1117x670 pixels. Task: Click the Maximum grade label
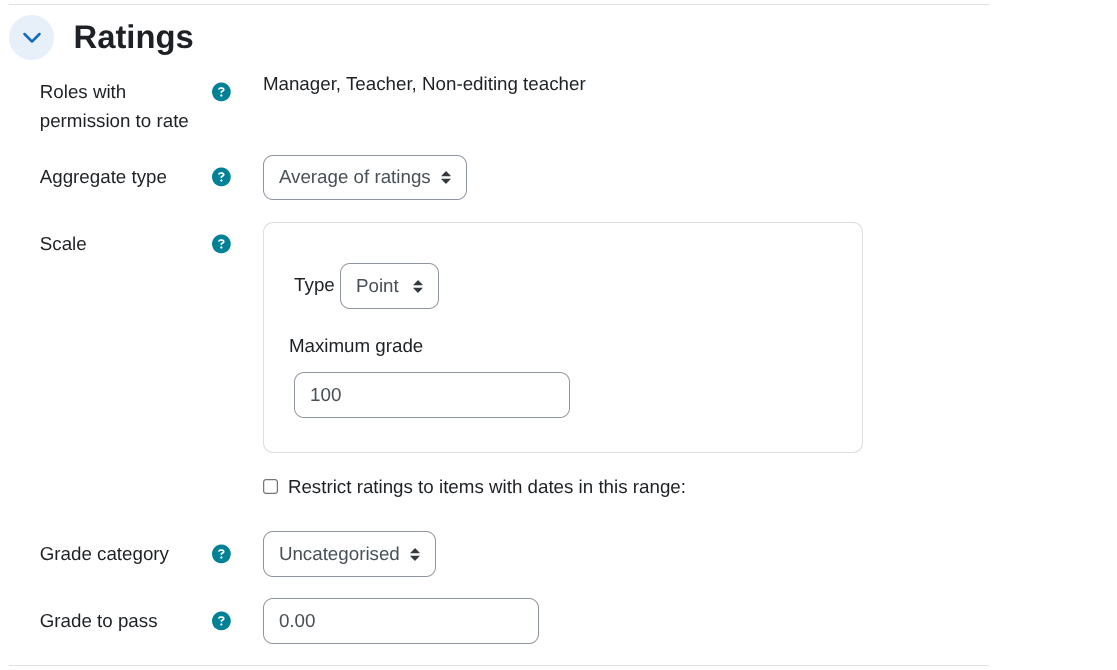(x=355, y=346)
